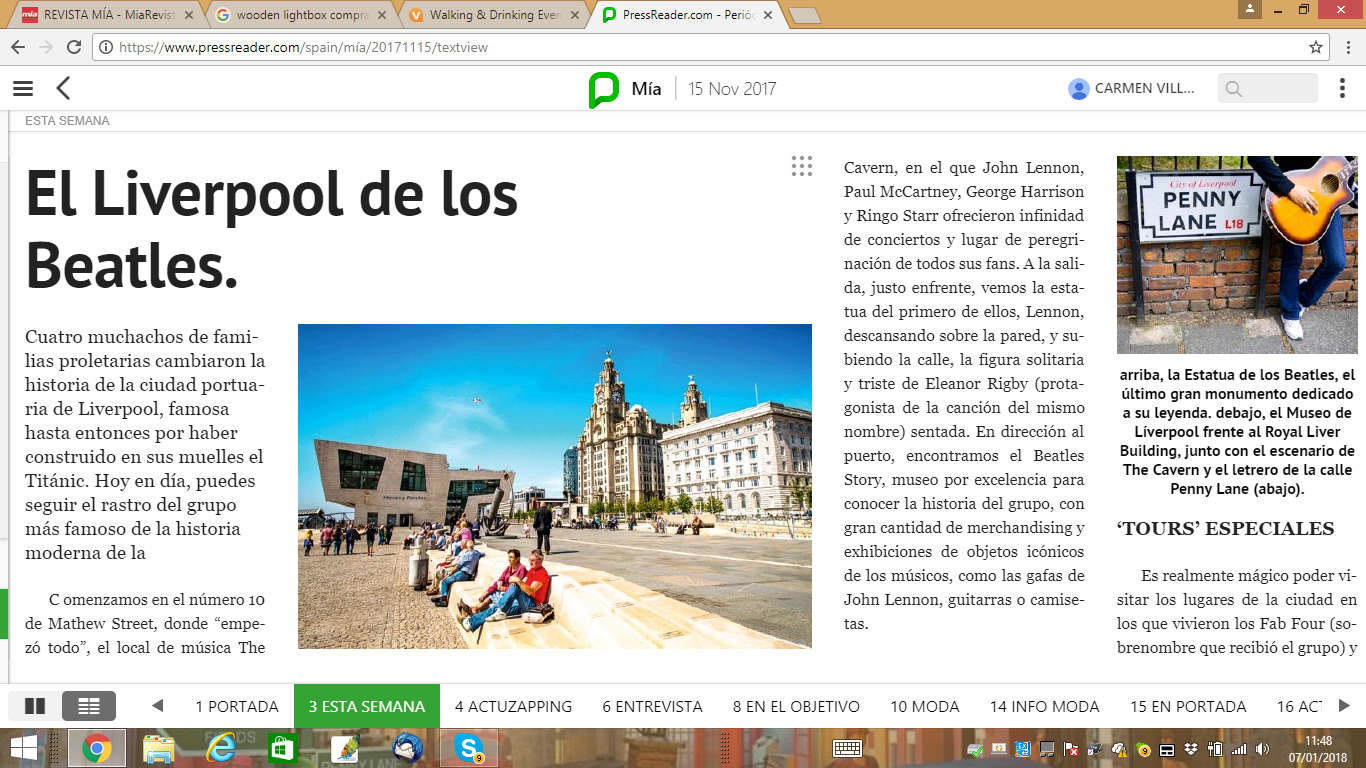
Task: Jump to section 6 ENTREVISTA
Action: pyautogui.click(x=652, y=706)
